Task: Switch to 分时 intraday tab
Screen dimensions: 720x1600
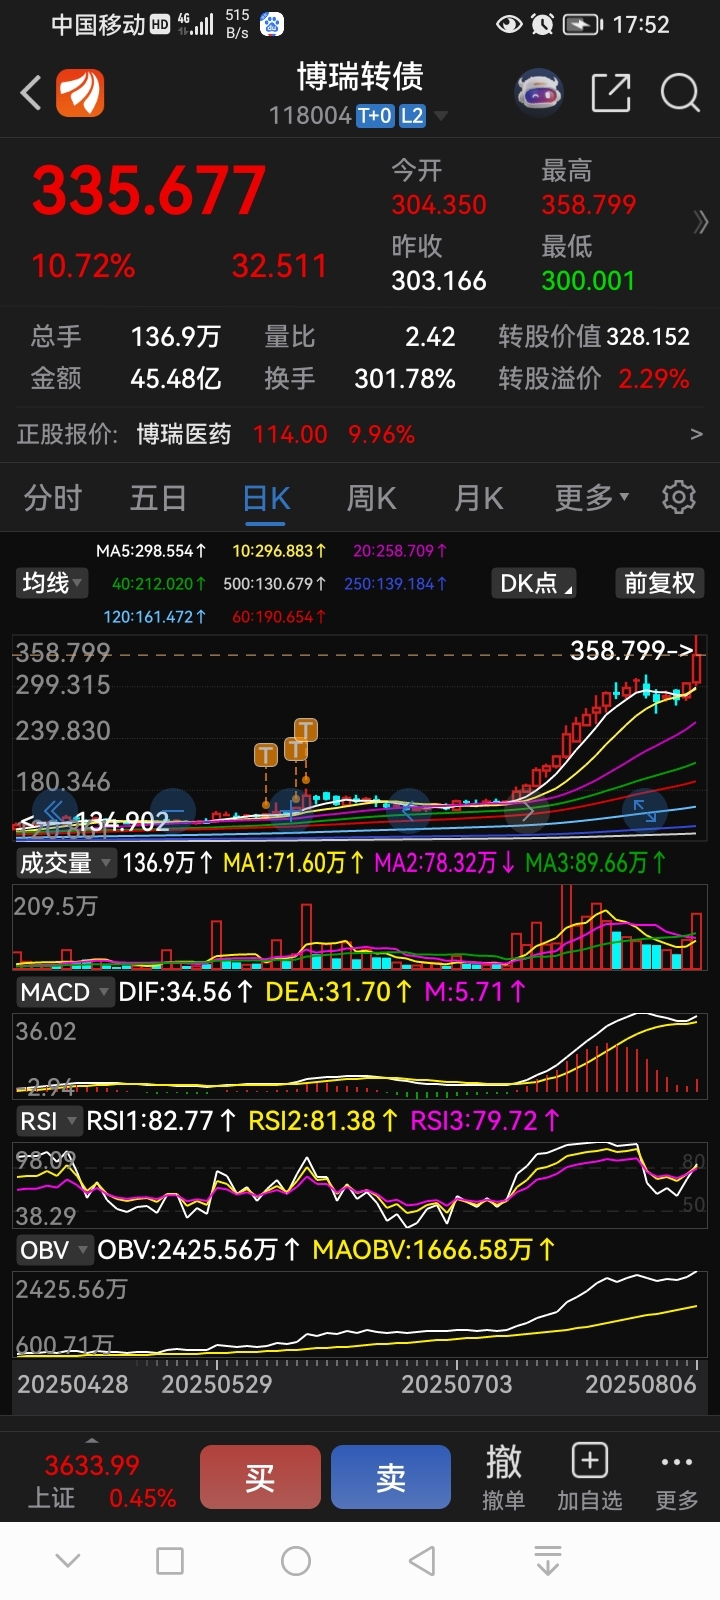Action: pyautogui.click(x=52, y=498)
